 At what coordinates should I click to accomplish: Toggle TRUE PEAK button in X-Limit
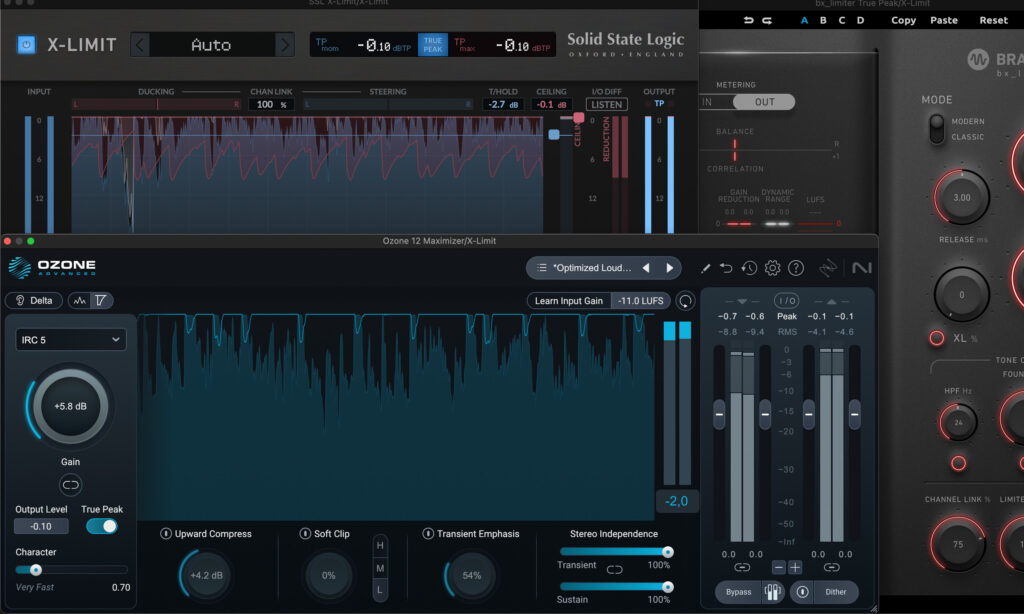[x=432, y=44]
